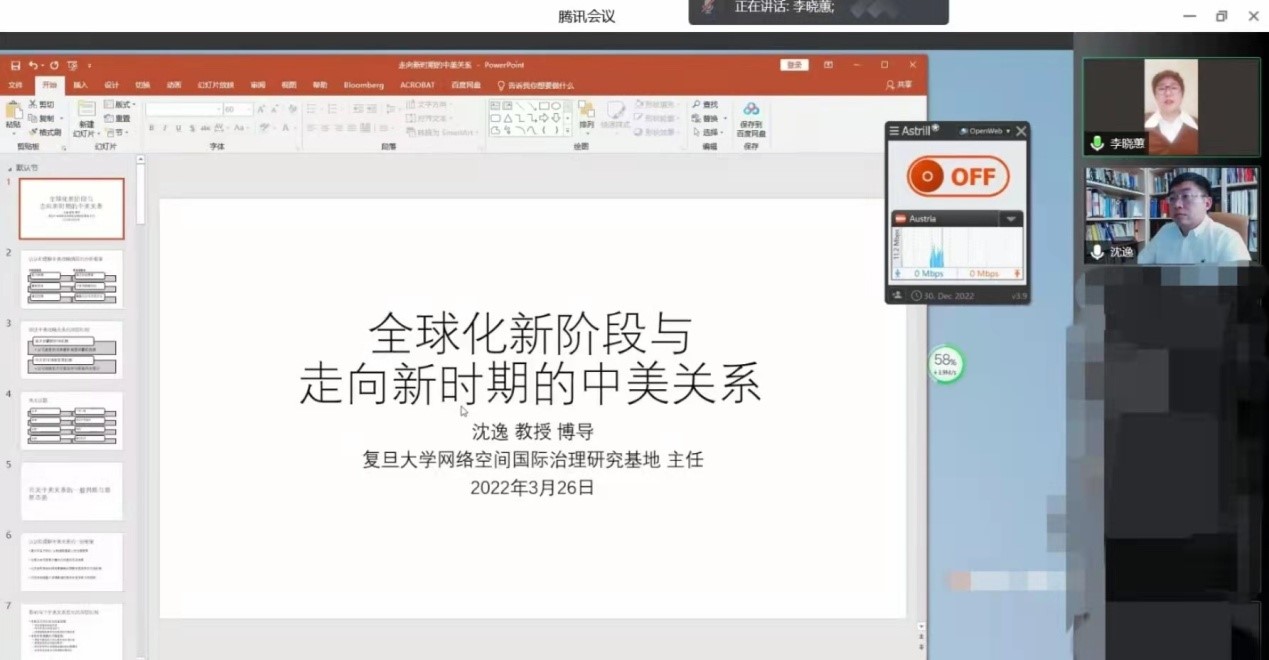The height and width of the screenshot is (660, 1269).
Task: Click the Share (共享) button
Action: pyautogui.click(x=899, y=85)
